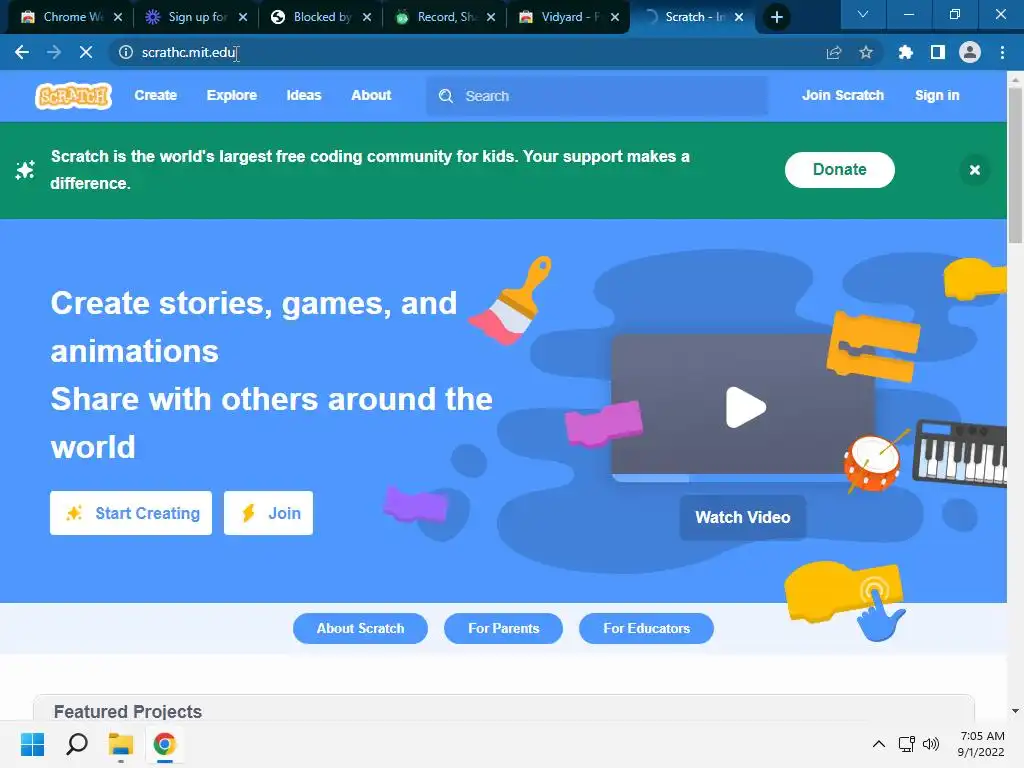Click the sparkle icon in donation banner

coord(25,170)
